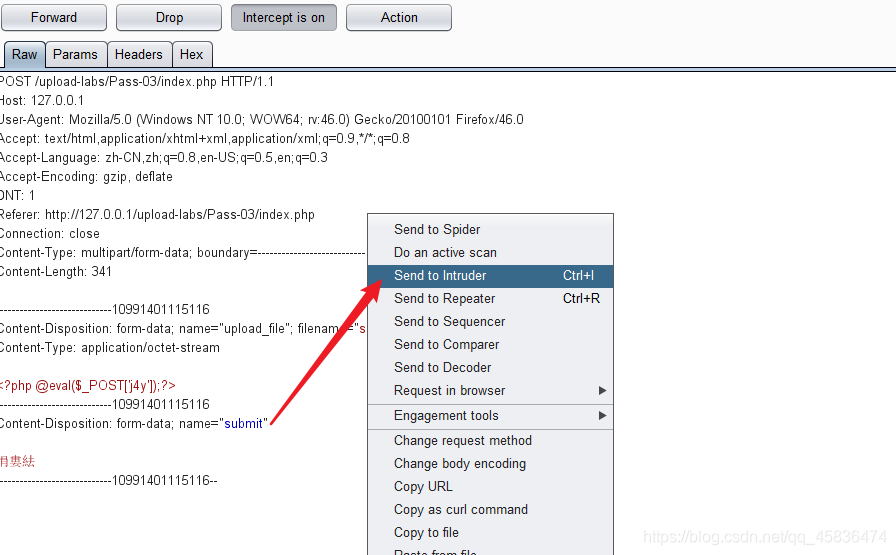Click the Accept-Language header line
The width and height of the screenshot is (896, 555).
(164, 158)
